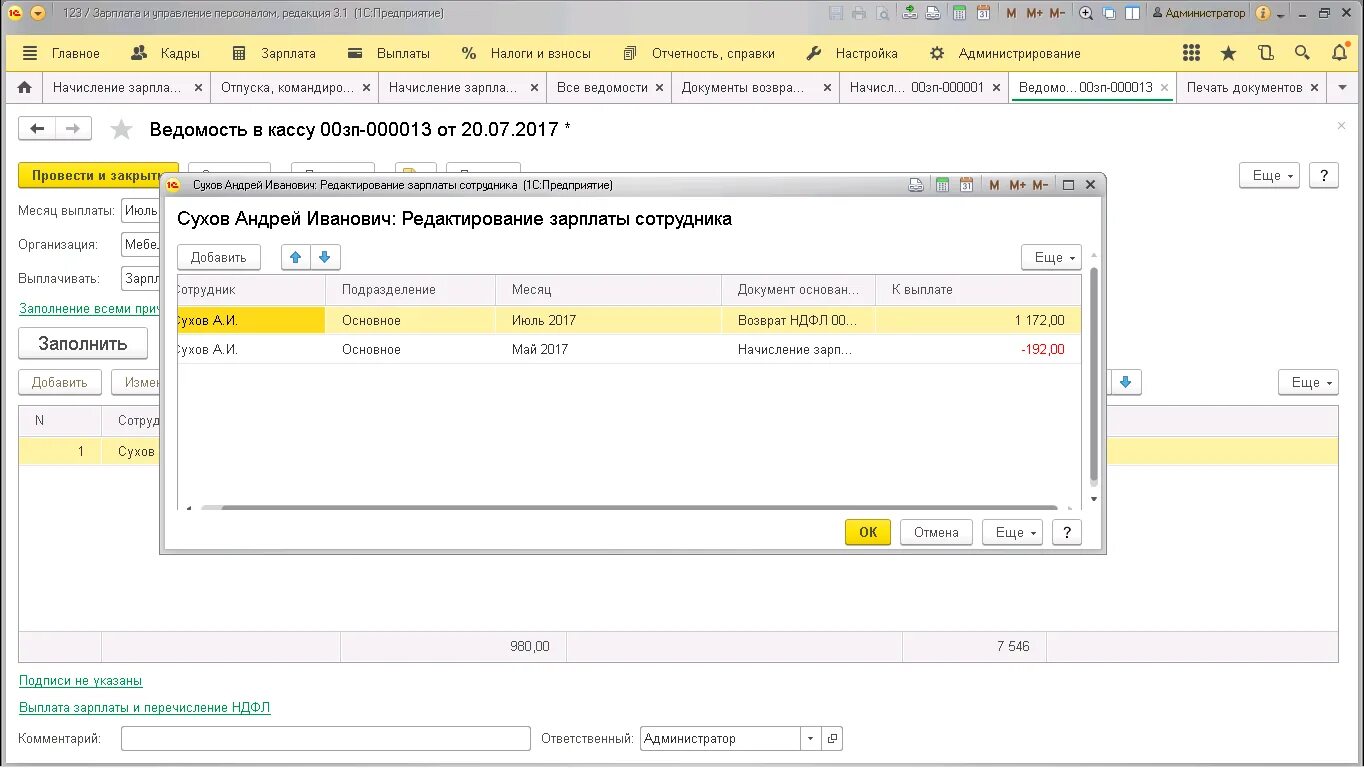Select the 1 172,00 payout cell
The image size is (1364, 768).
tap(978, 320)
